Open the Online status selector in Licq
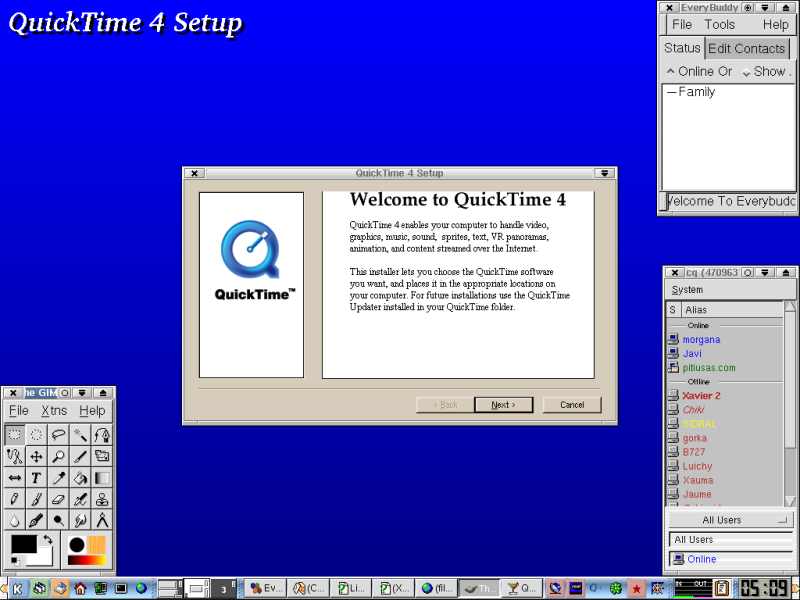 point(731,559)
